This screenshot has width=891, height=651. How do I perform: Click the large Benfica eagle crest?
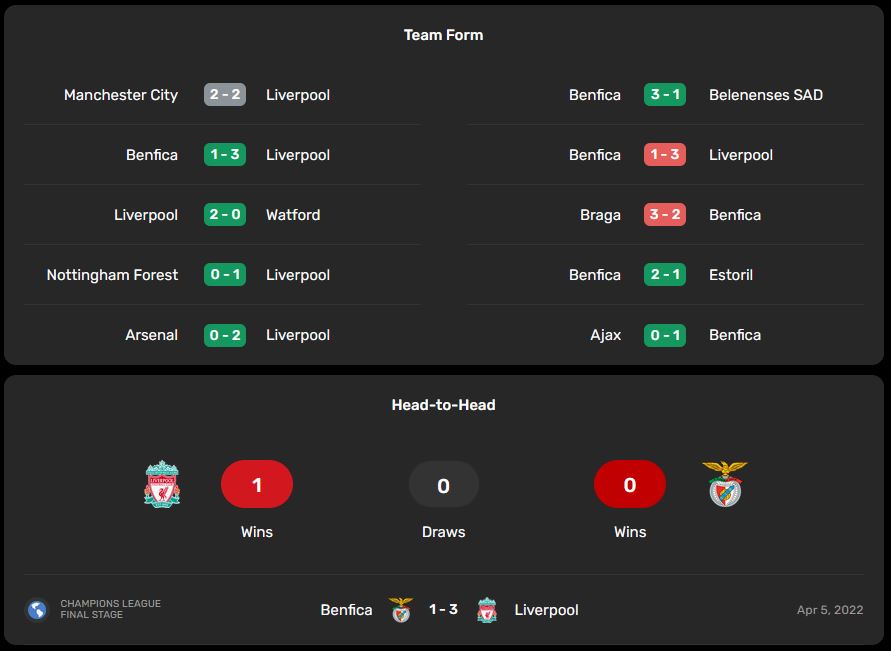[x=725, y=484]
